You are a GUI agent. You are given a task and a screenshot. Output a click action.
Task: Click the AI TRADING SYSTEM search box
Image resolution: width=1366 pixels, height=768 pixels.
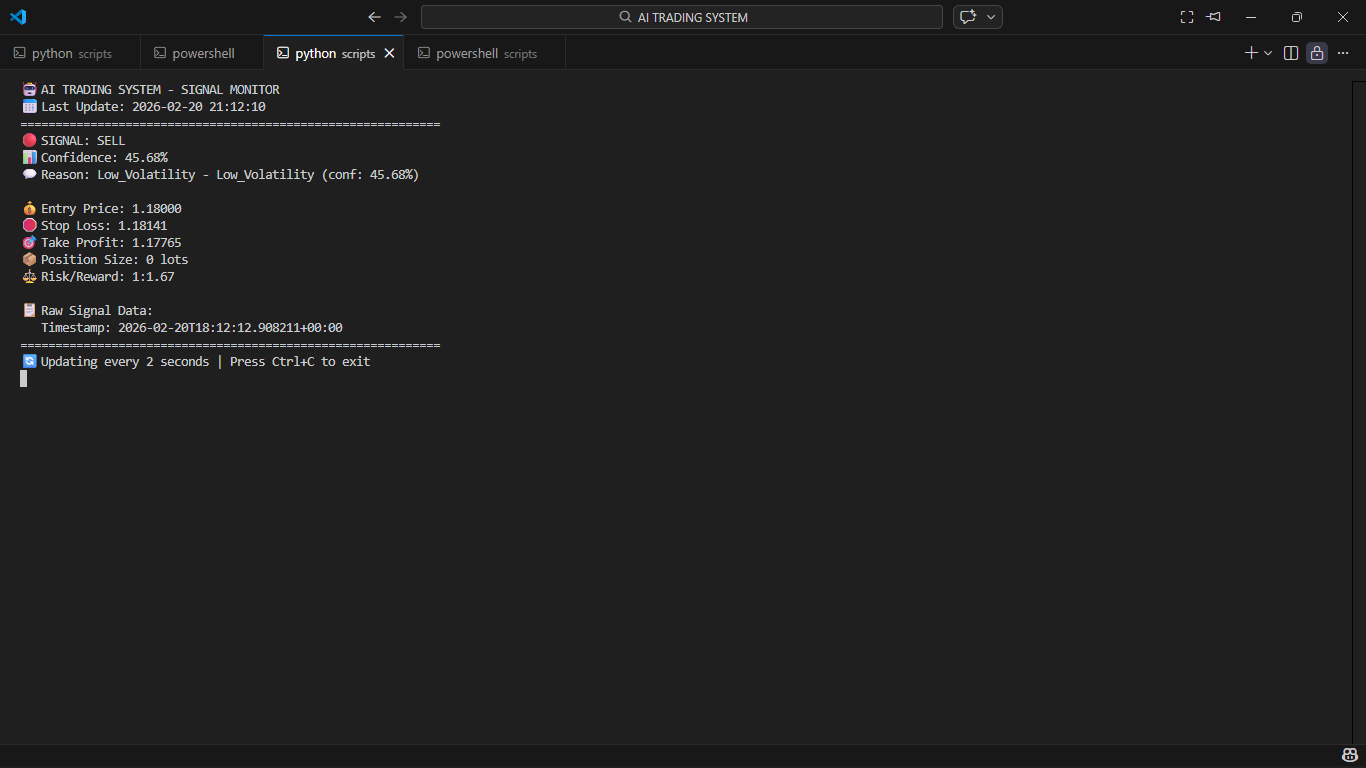tap(682, 17)
